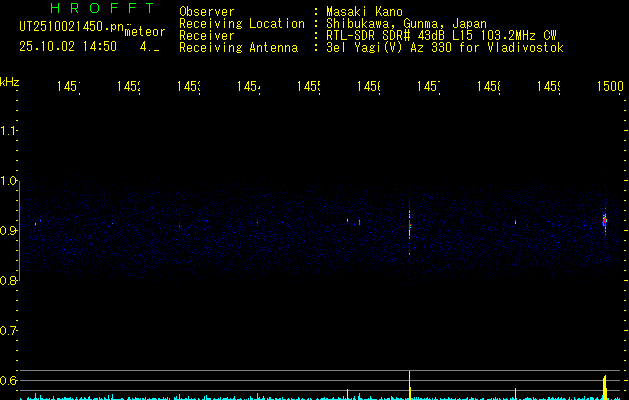Click the Receiving Antenna label
Image resolution: width=629 pixels, height=400 pixels.
[x=238, y=48]
